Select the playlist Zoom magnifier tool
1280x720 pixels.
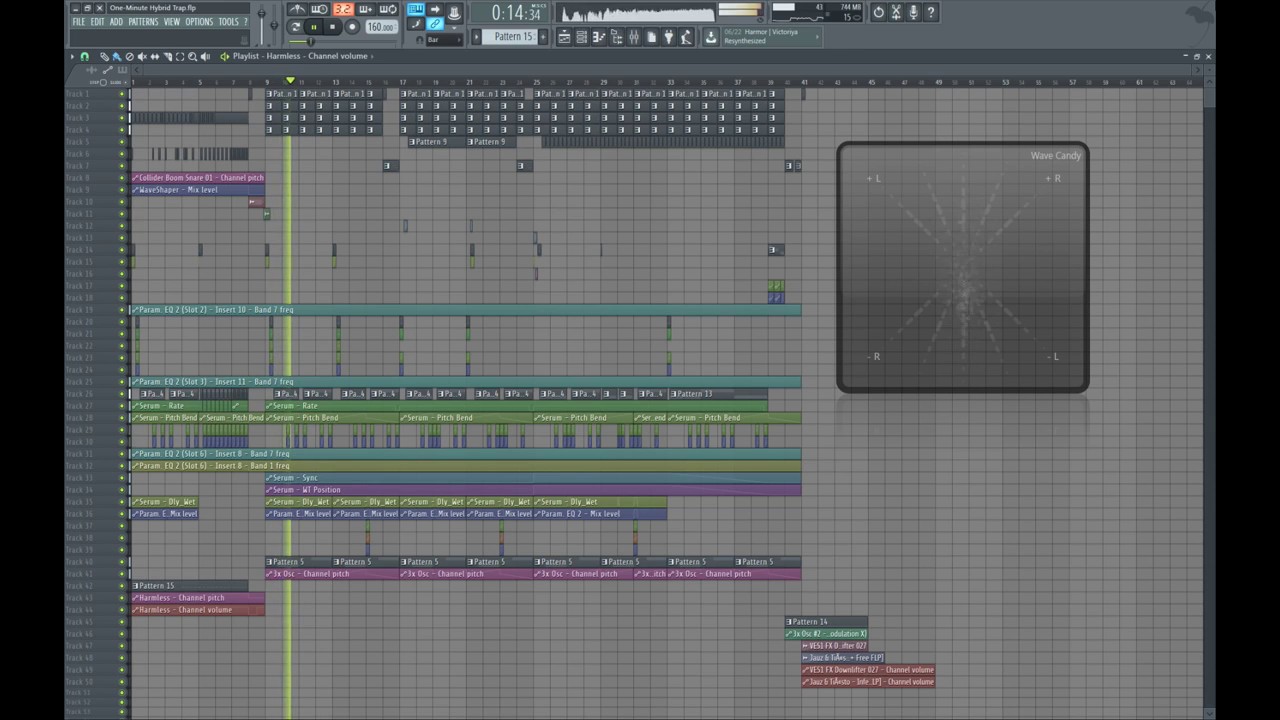click(192, 56)
